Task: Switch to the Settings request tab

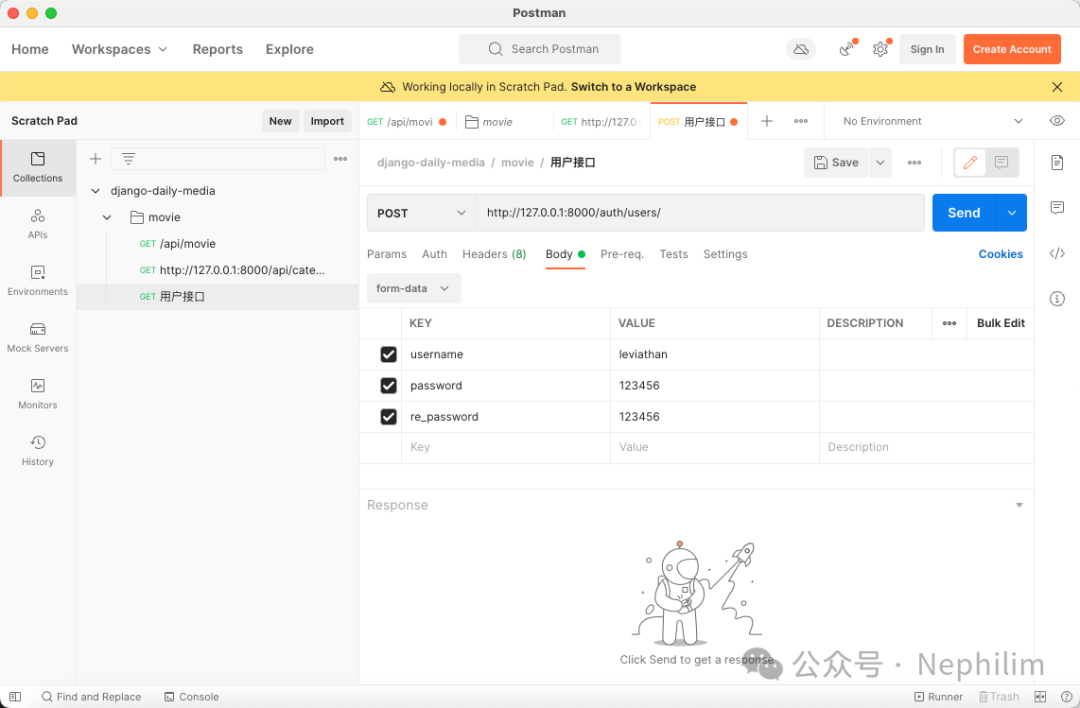Action: (725, 254)
